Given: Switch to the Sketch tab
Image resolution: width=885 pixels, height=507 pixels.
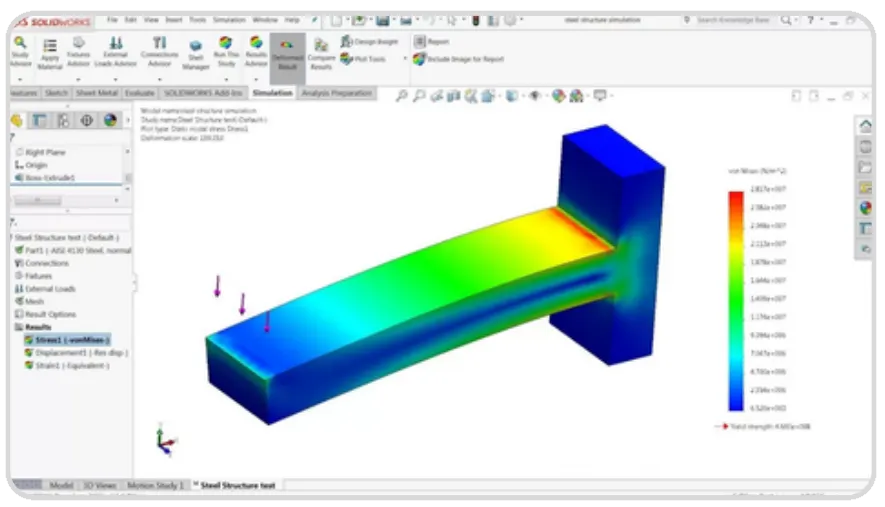Looking at the screenshot, I should pos(56,93).
